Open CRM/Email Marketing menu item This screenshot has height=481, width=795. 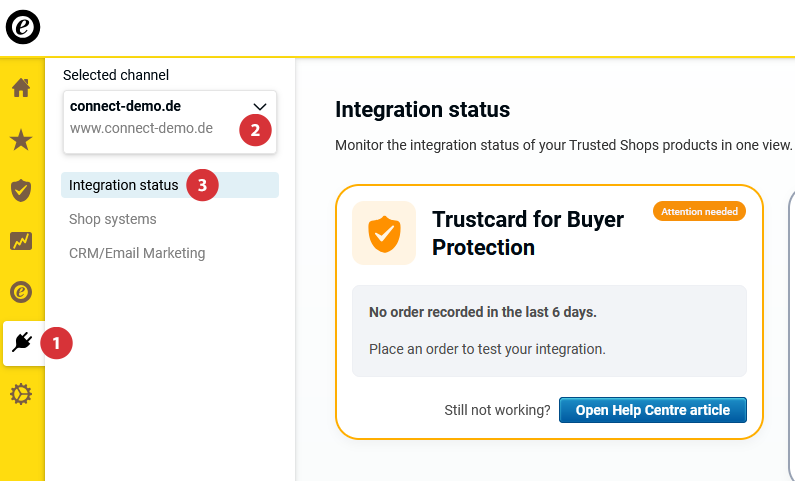tap(137, 253)
